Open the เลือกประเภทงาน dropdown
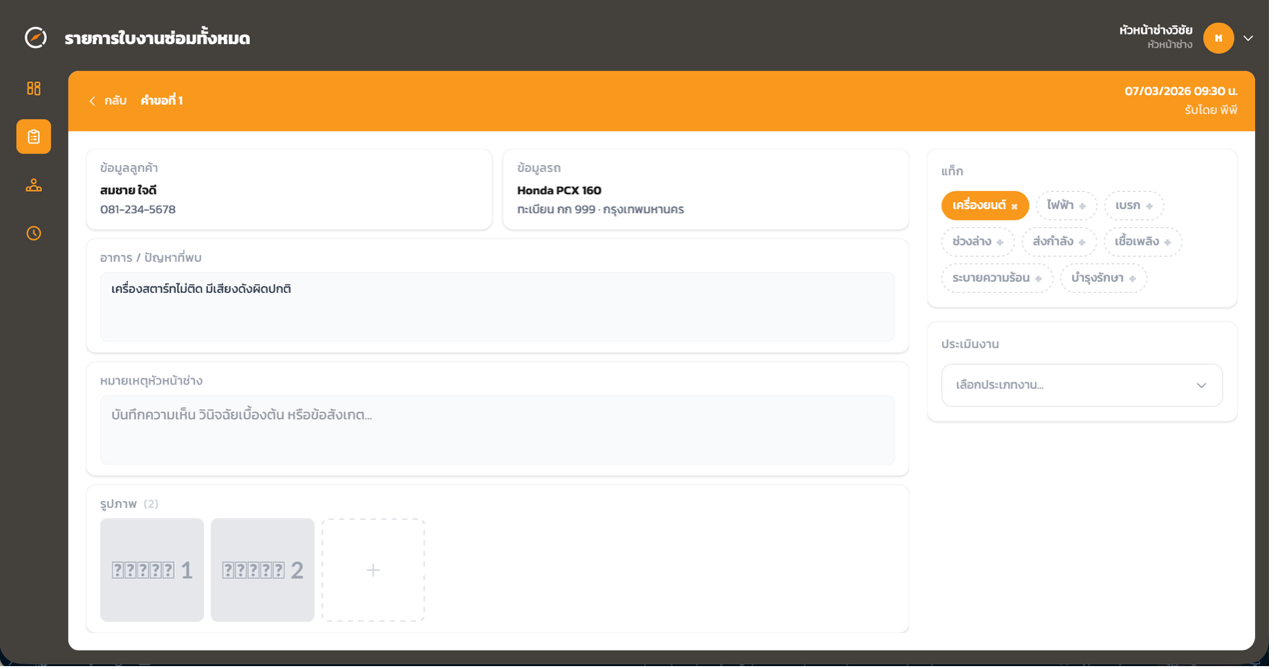The width and height of the screenshot is (1274, 669). pos(1086,386)
